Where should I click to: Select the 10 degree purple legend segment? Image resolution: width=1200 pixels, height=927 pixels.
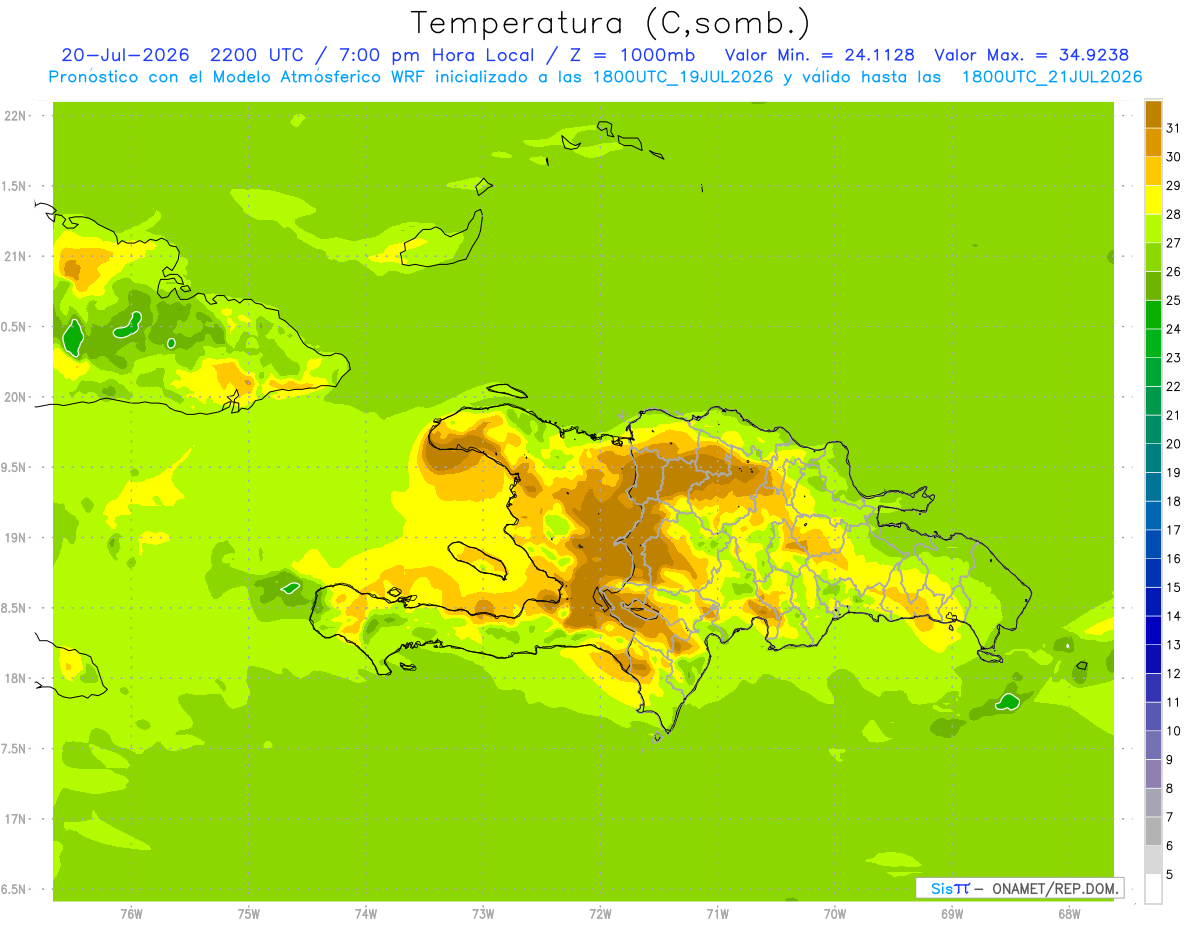pos(1153,717)
